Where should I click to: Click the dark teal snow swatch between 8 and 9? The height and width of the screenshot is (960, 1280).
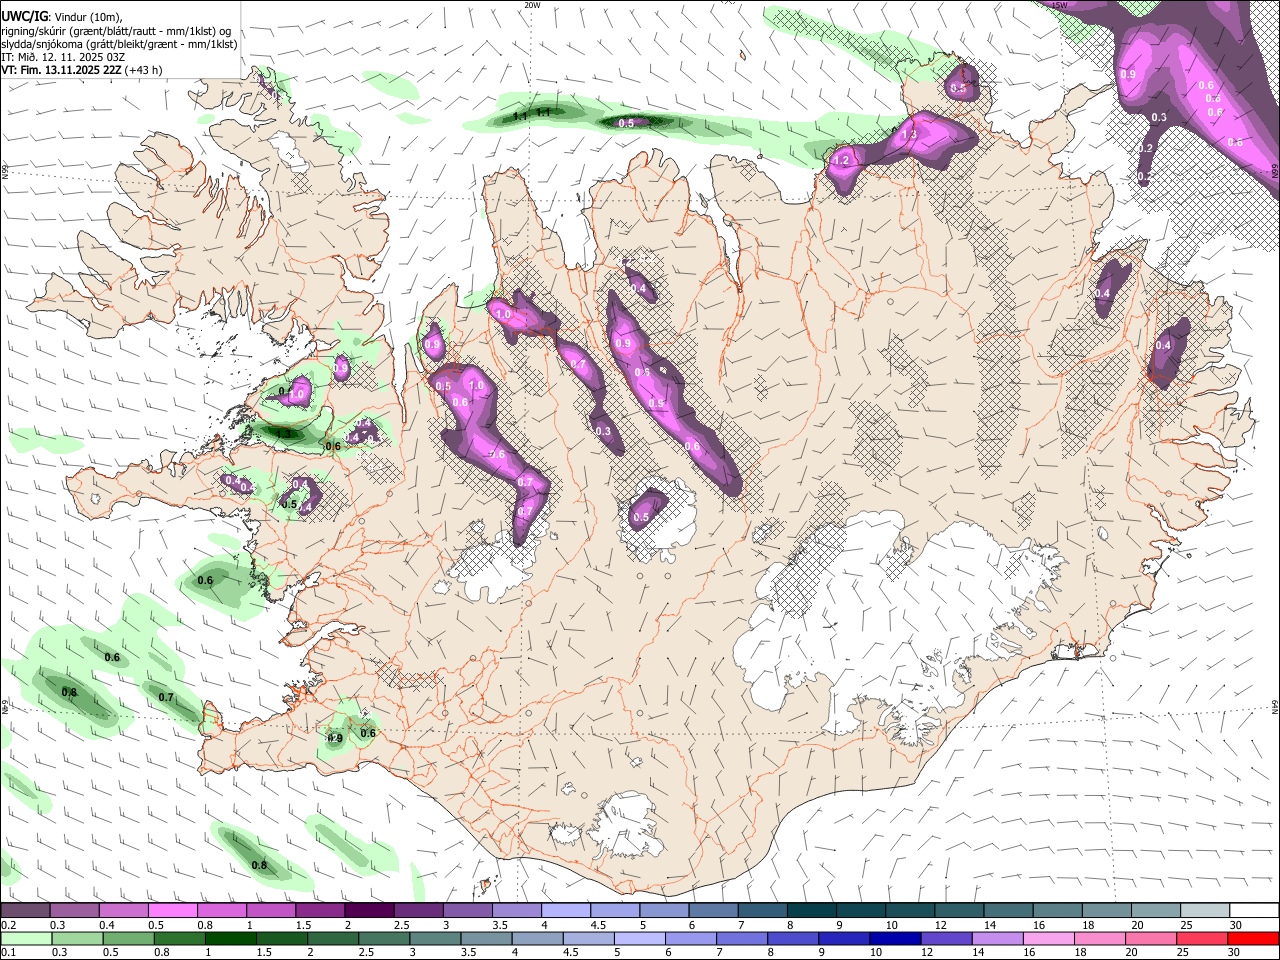pos(812,910)
